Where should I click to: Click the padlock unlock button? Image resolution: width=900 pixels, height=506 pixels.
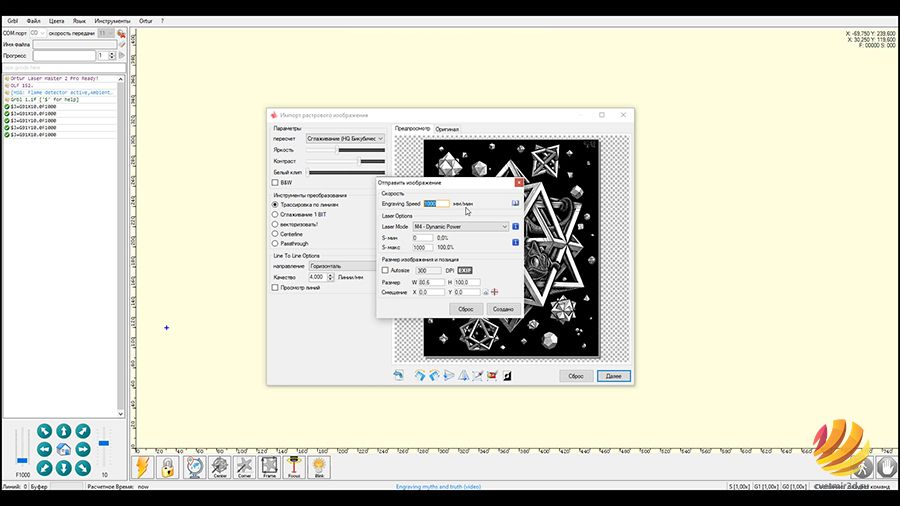168,468
